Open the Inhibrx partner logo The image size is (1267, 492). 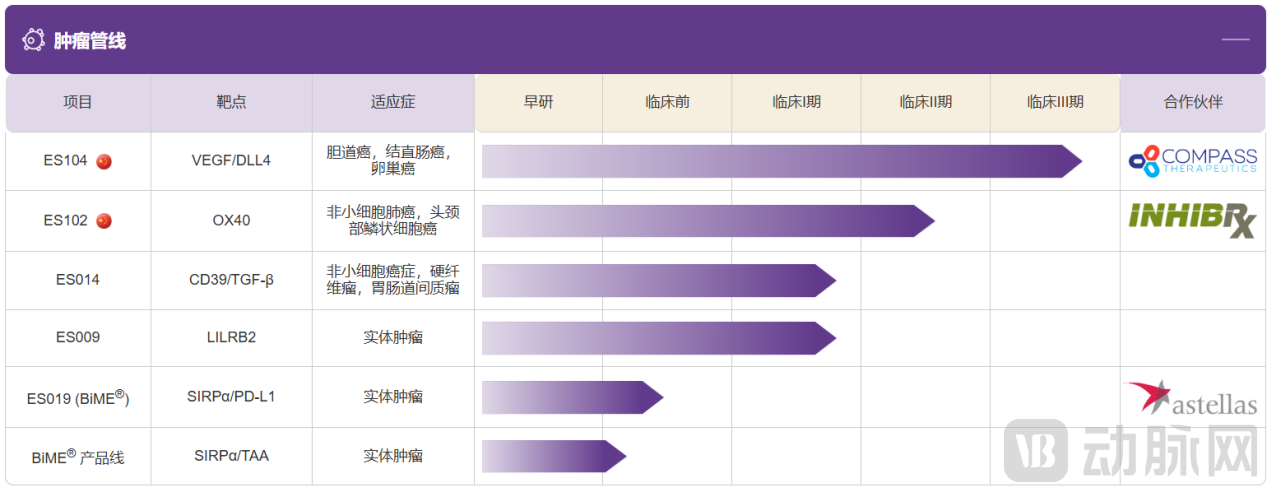coord(1192,220)
